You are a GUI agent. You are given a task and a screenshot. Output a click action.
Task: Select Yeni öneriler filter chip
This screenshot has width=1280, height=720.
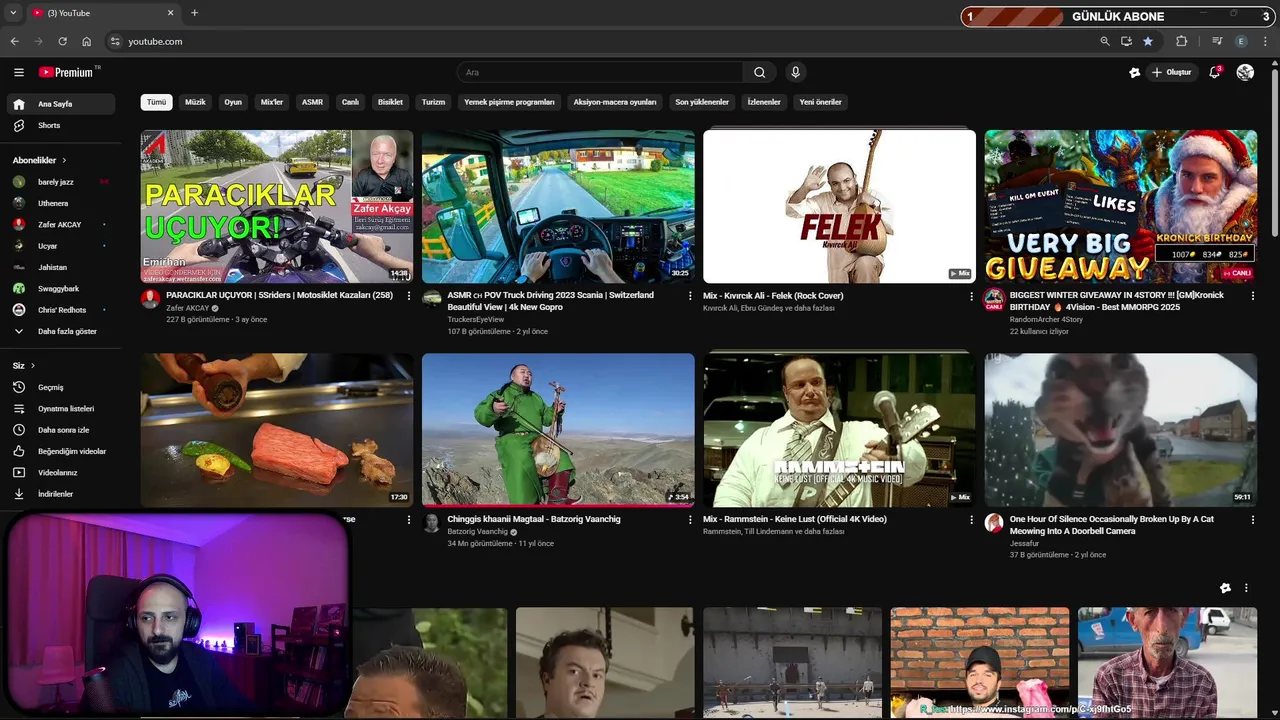pos(820,102)
